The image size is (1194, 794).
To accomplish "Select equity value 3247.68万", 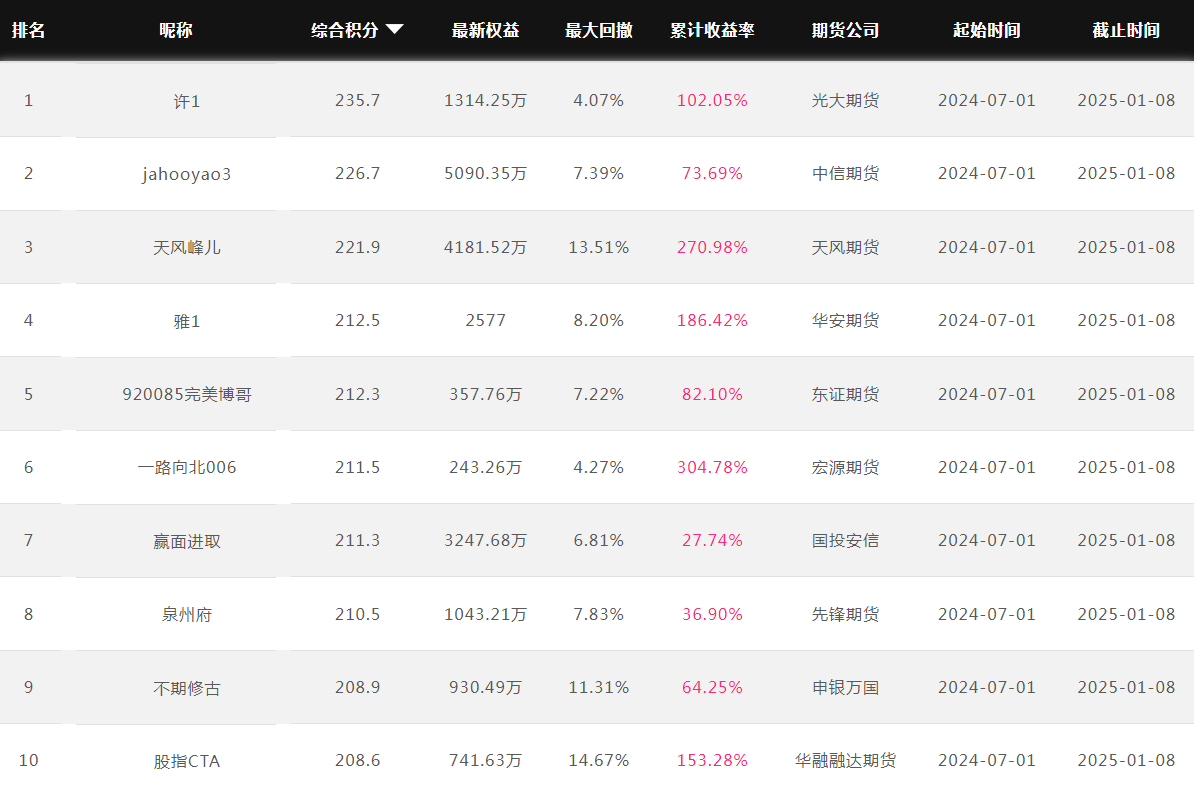I will [486, 540].
